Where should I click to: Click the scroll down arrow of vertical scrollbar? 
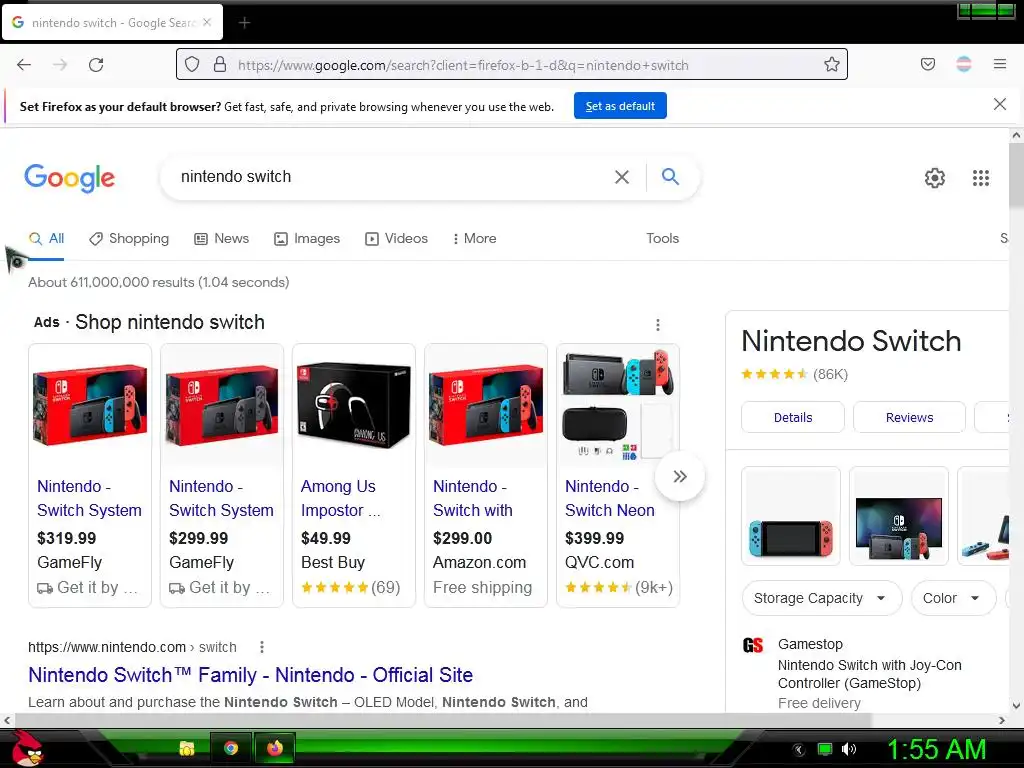pos(1016,705)
